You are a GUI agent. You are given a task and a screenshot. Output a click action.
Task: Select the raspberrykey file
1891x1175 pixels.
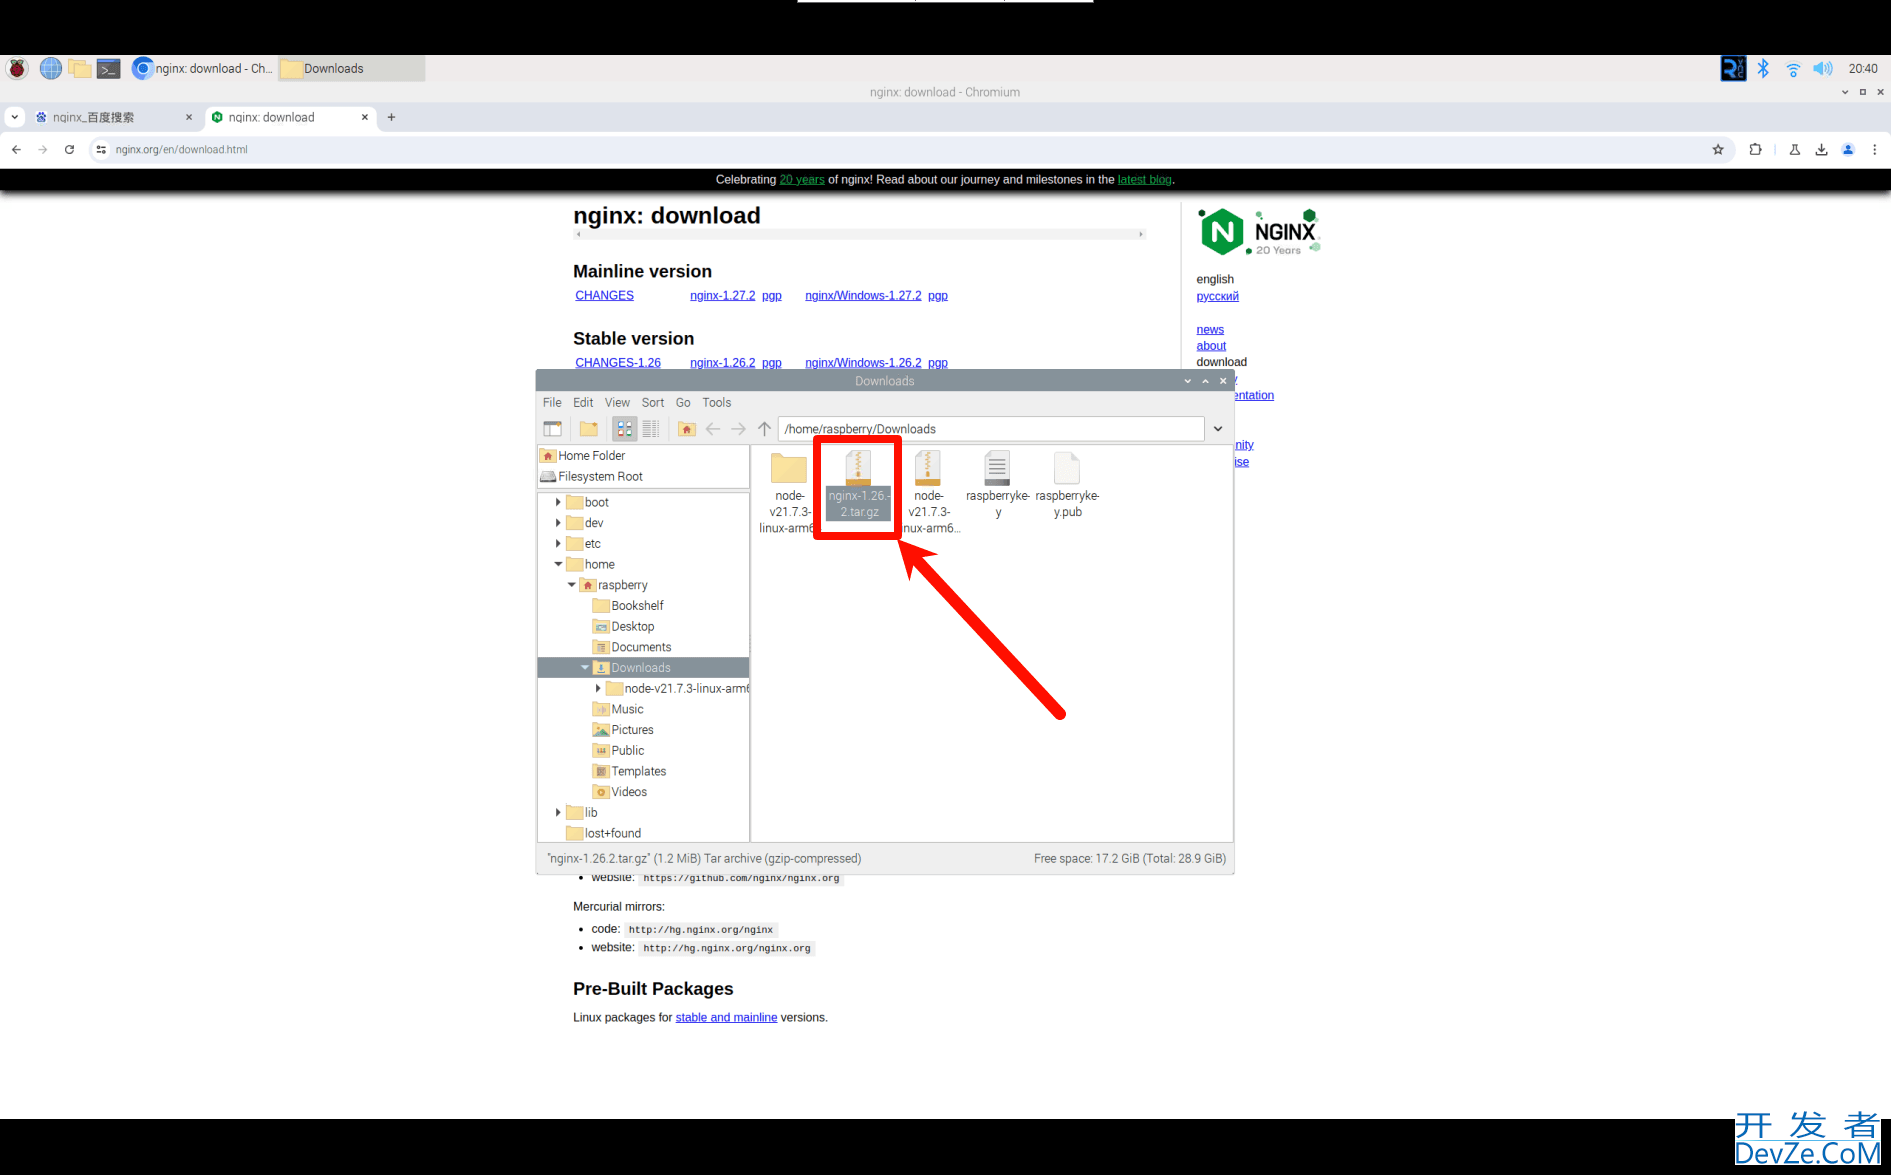(x=998, y=485)
